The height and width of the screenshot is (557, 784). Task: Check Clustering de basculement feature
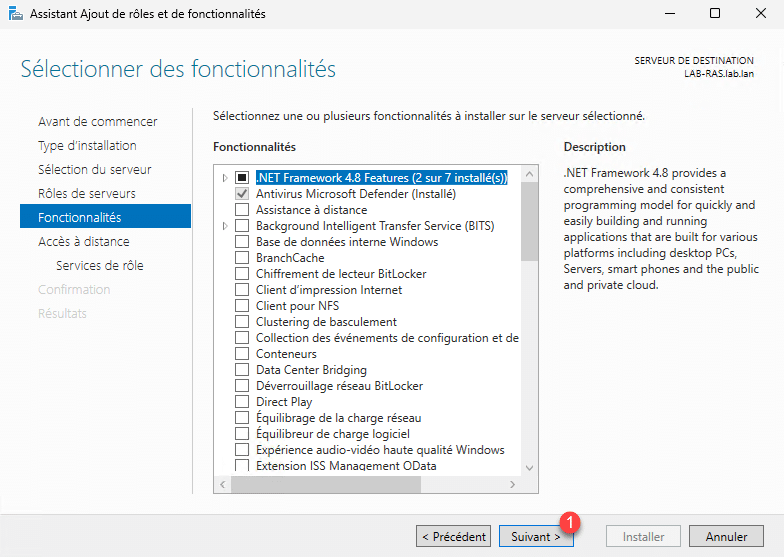[241, 322]
